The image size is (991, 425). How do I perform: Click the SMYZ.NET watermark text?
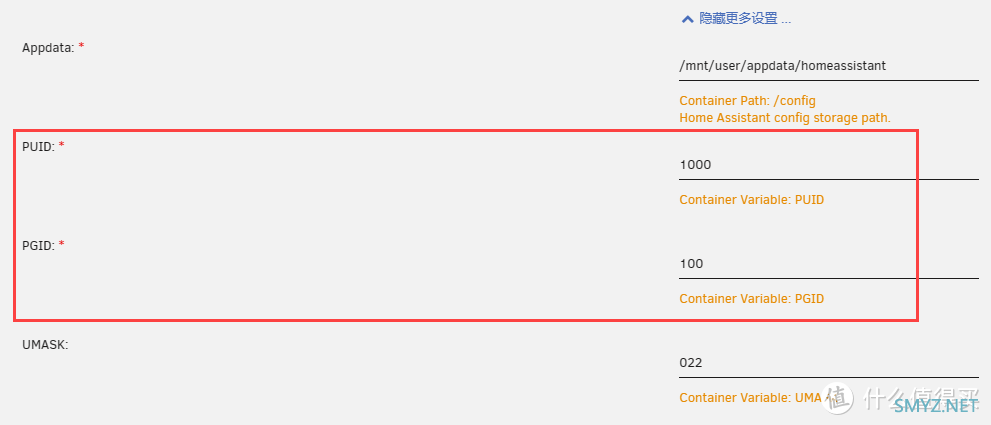coord(935,405)
